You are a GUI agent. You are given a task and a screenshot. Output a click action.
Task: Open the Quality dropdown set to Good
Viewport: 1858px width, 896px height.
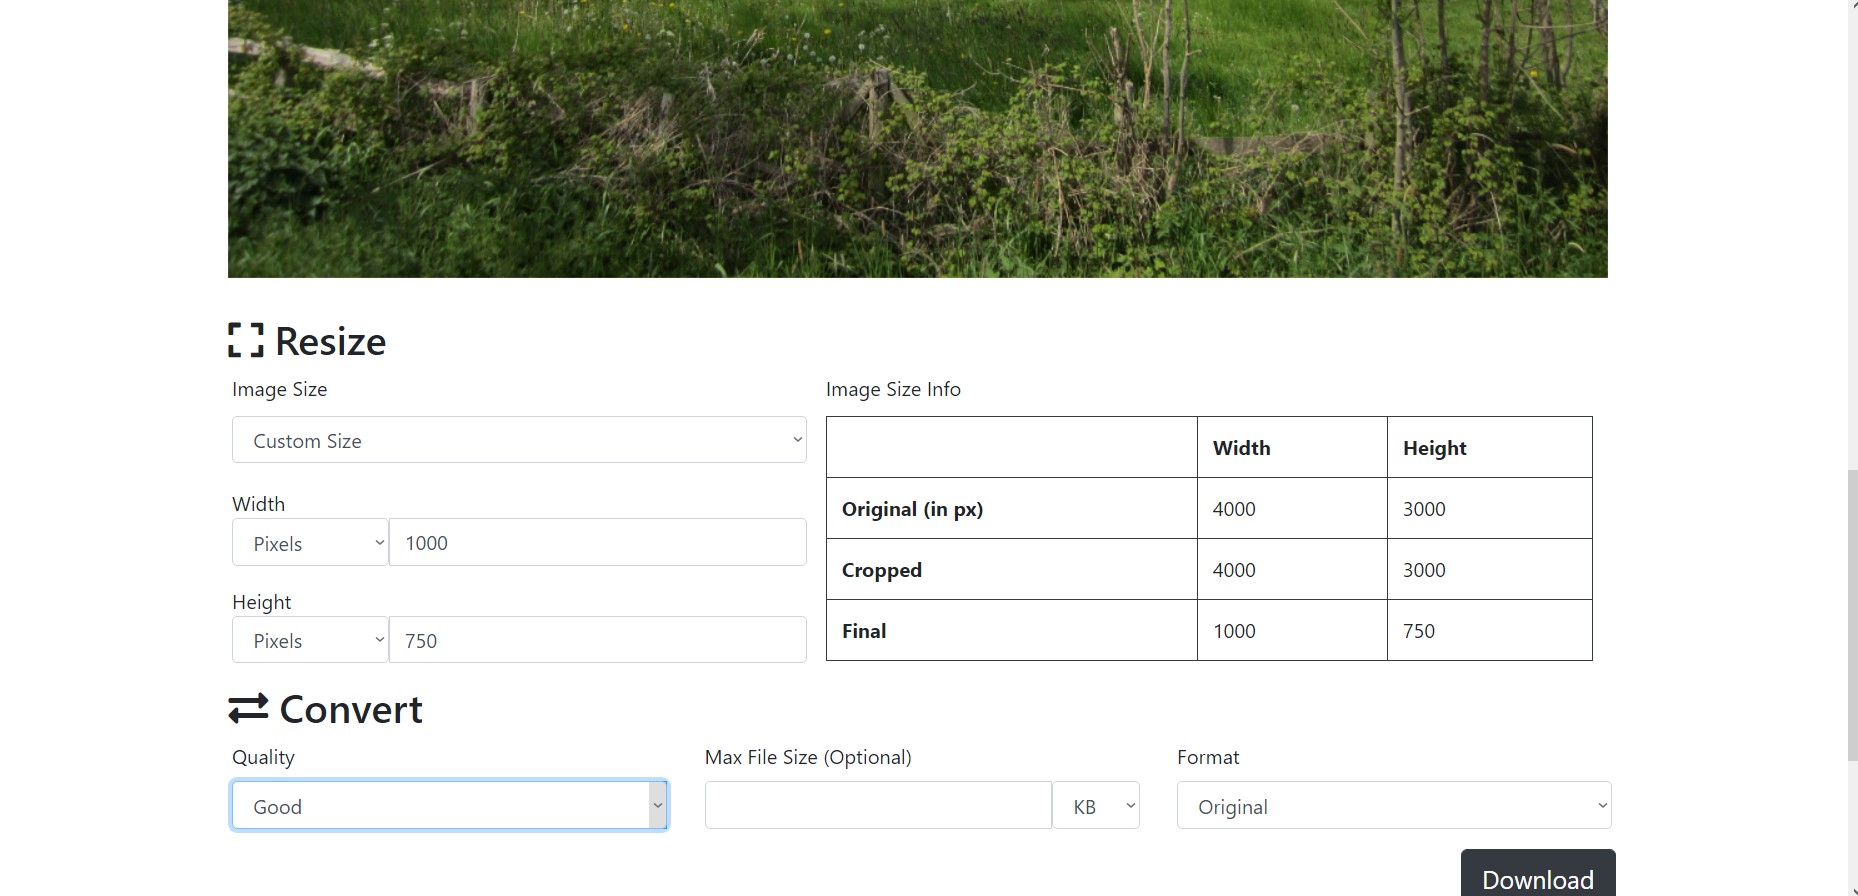coord(449,806)
